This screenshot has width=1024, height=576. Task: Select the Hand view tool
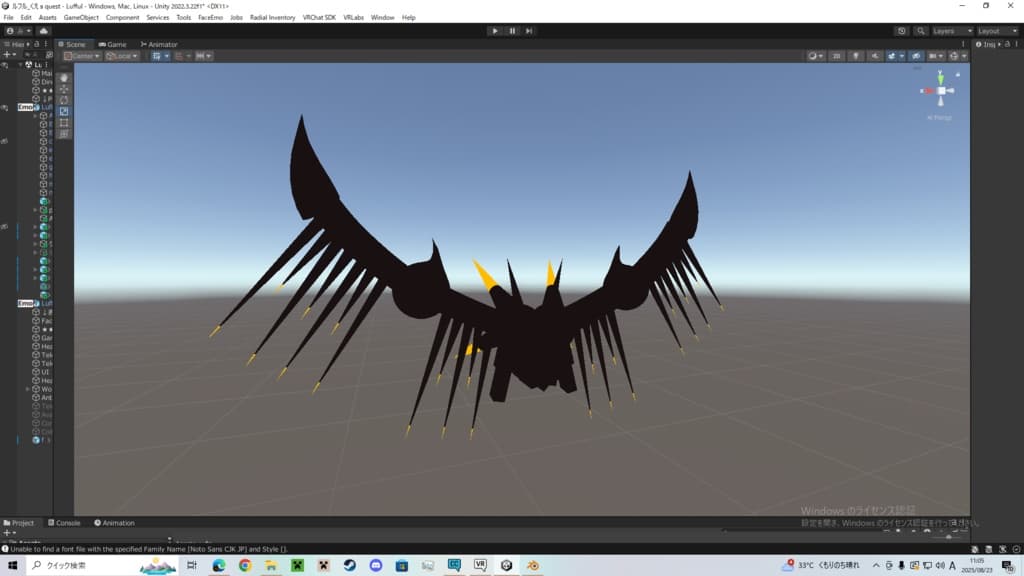click(x=64, y=77)
